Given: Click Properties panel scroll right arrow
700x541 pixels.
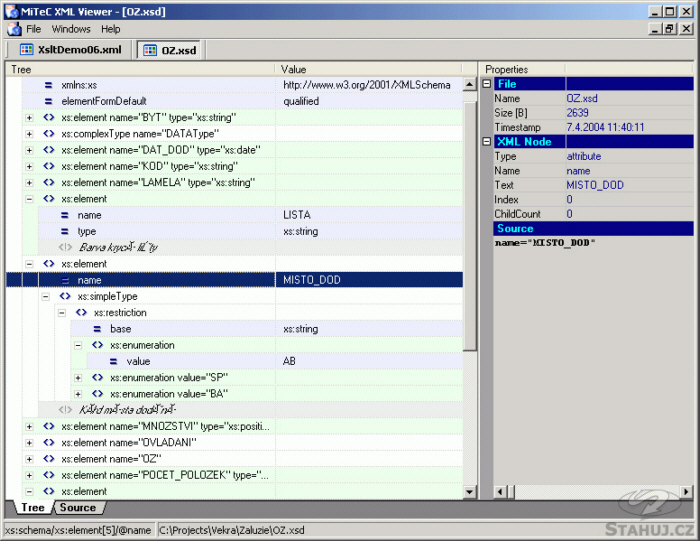Looking at the screenshot, I should (686, 491).
